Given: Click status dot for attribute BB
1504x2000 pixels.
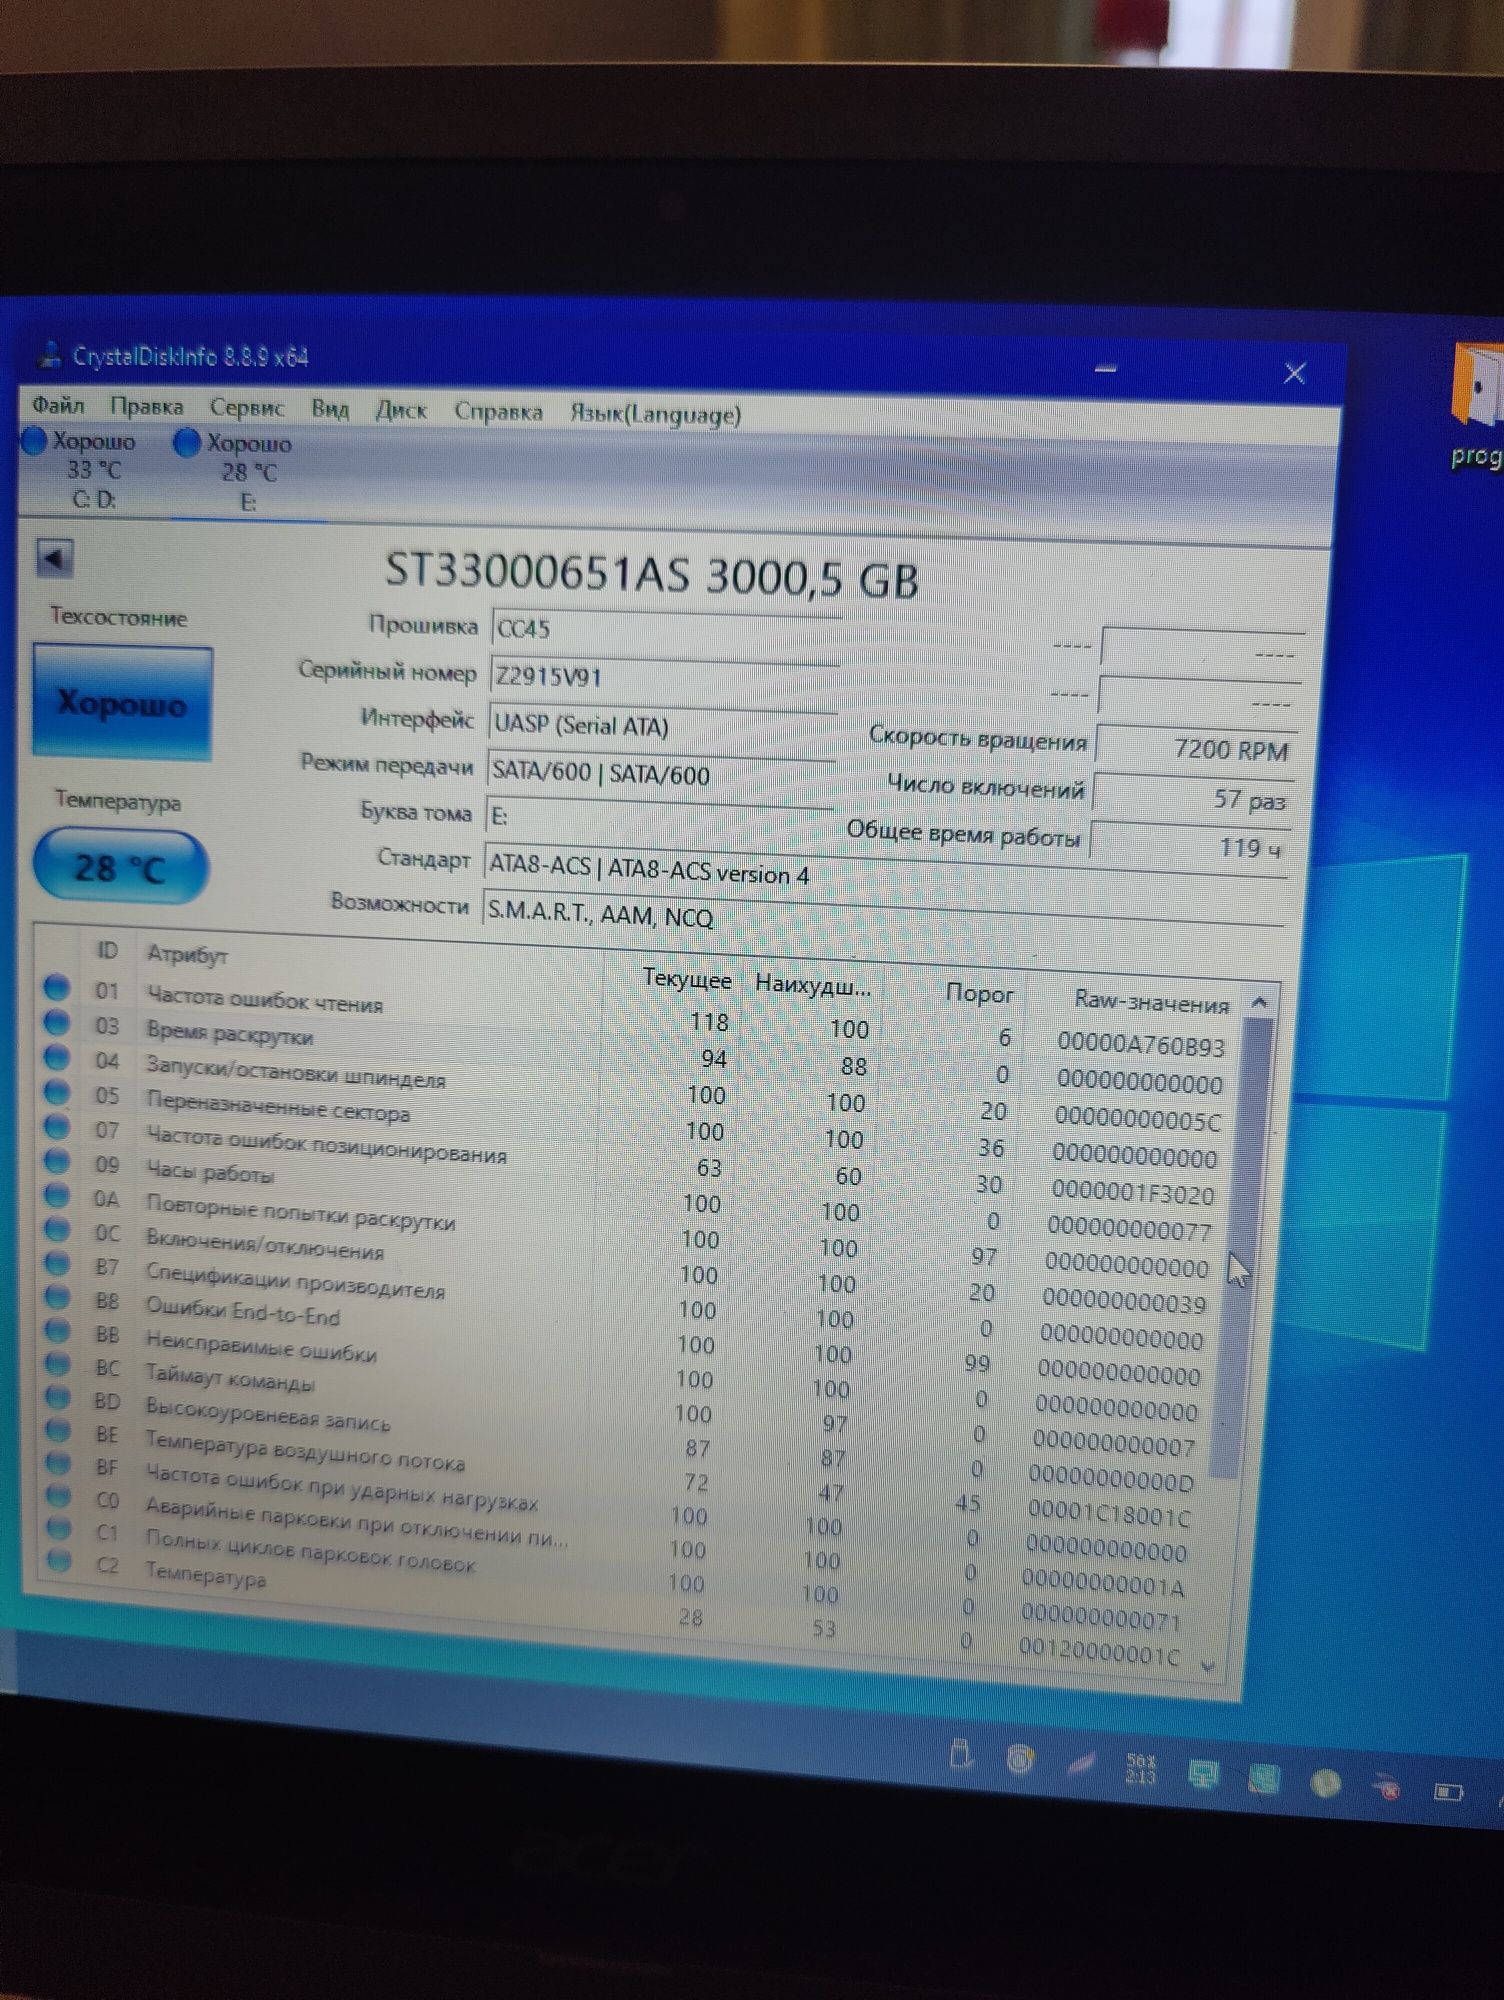Looking at the screenshot, I should coord(58,1331).
